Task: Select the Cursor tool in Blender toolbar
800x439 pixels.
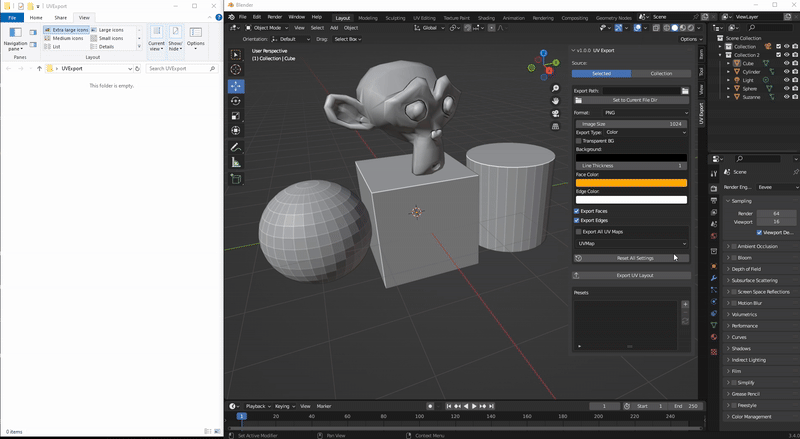Action: click(x=236, y=69)
